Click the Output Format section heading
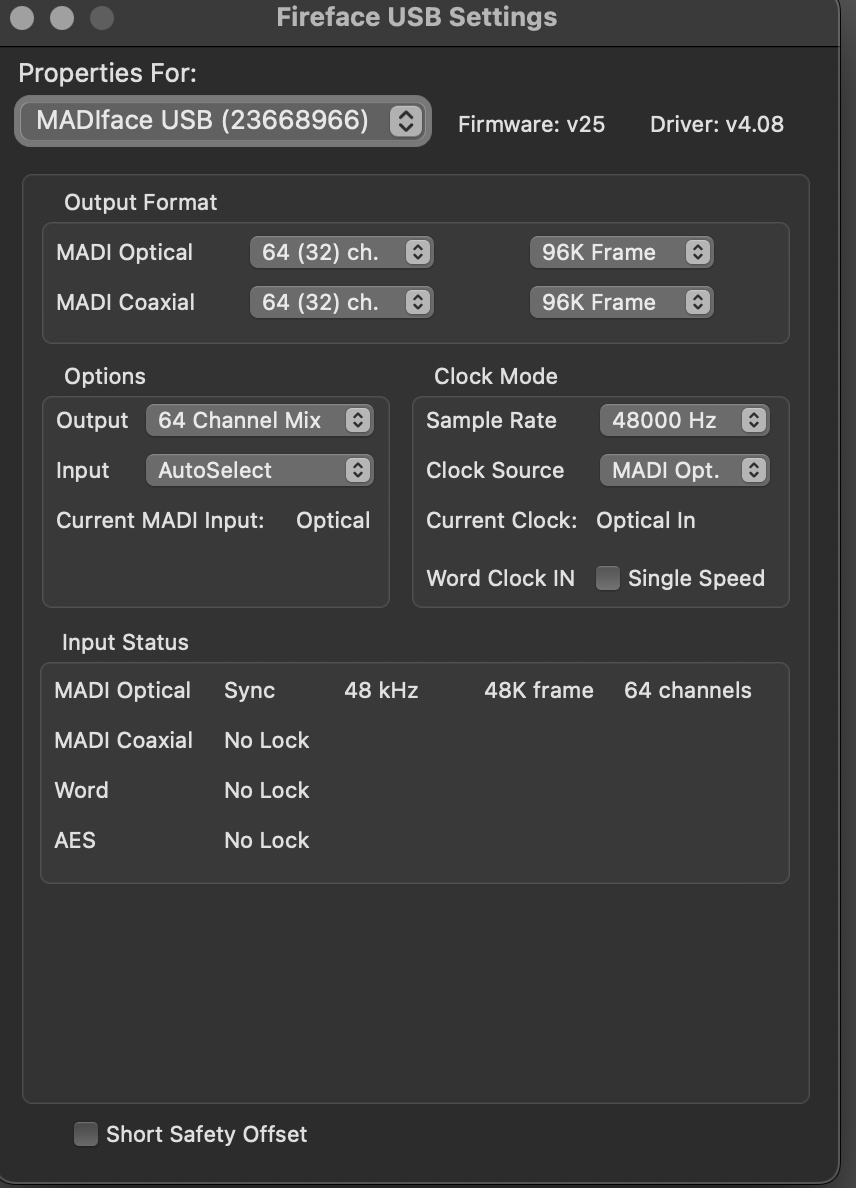 pyautogui.click(x=141, y=202)
